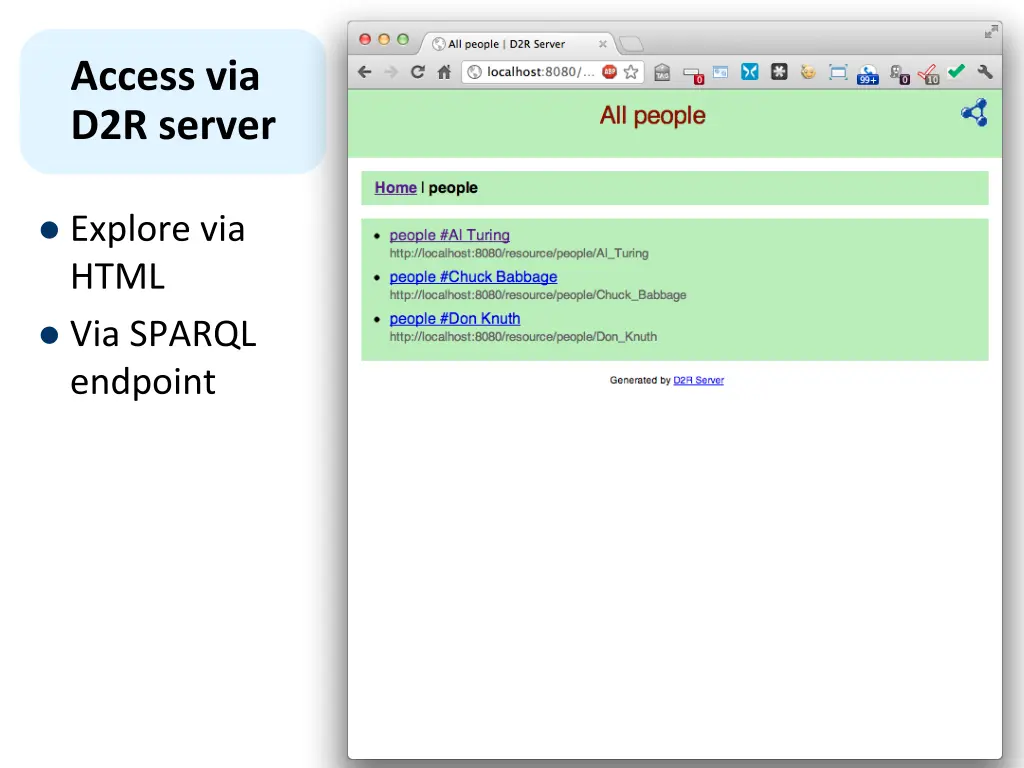
Task: Select the All people | D2R Server tab
Action: pos(510,44)
